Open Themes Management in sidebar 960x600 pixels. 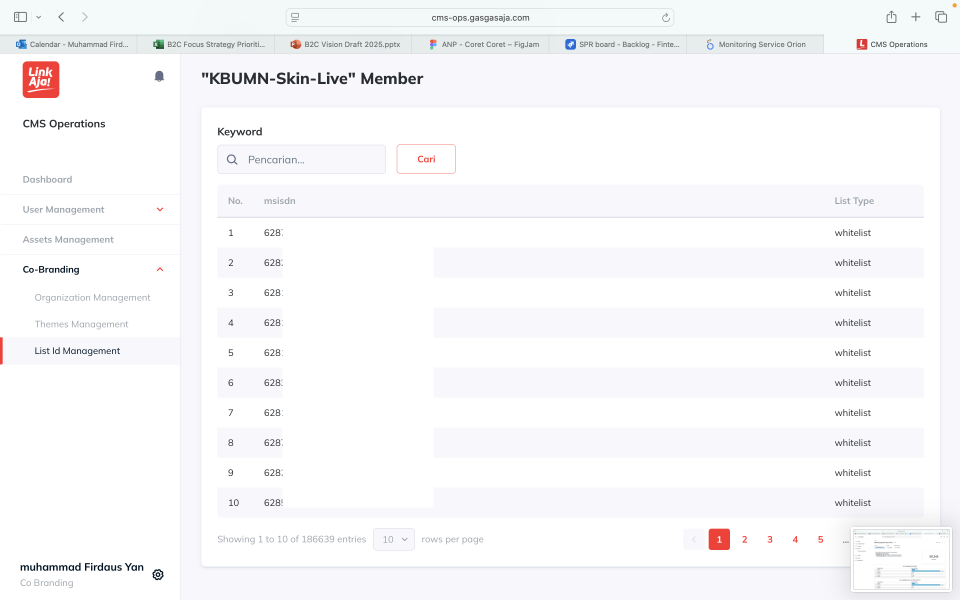pyautogui.click(x=81, y=324)
